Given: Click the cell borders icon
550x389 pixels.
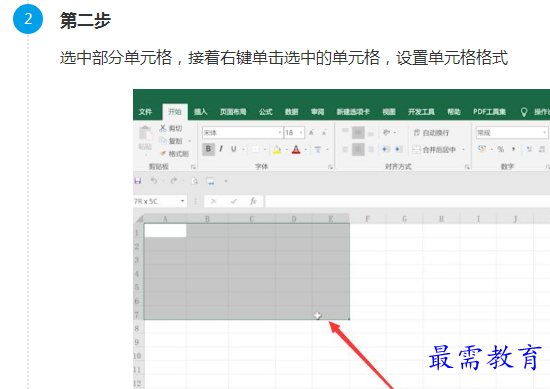Looking at the screenshot, I should (255, 149).
